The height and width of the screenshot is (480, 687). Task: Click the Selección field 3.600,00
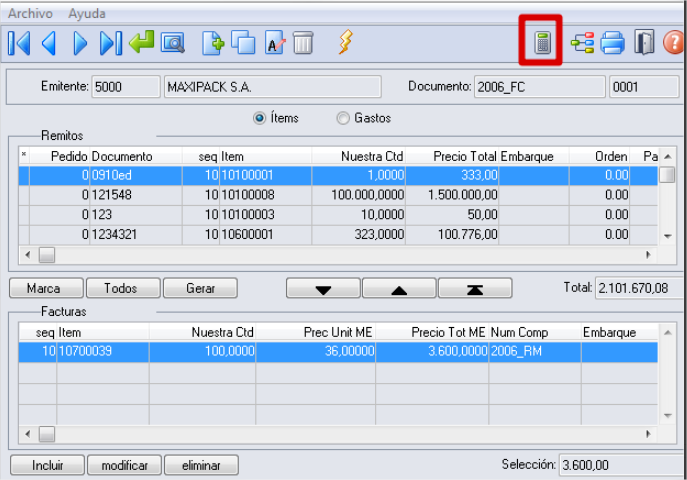621,465
